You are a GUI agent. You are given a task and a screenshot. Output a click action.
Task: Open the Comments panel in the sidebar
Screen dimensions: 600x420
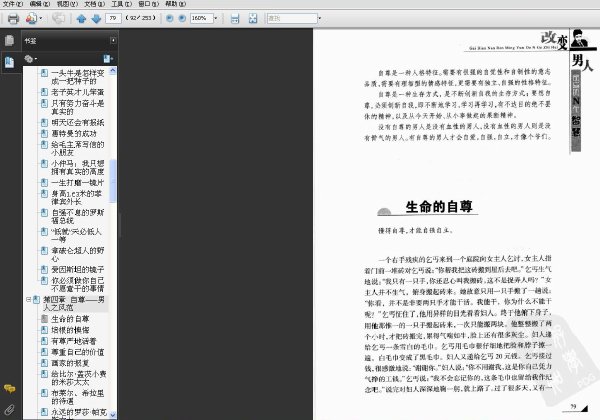(x=9, y=389)
